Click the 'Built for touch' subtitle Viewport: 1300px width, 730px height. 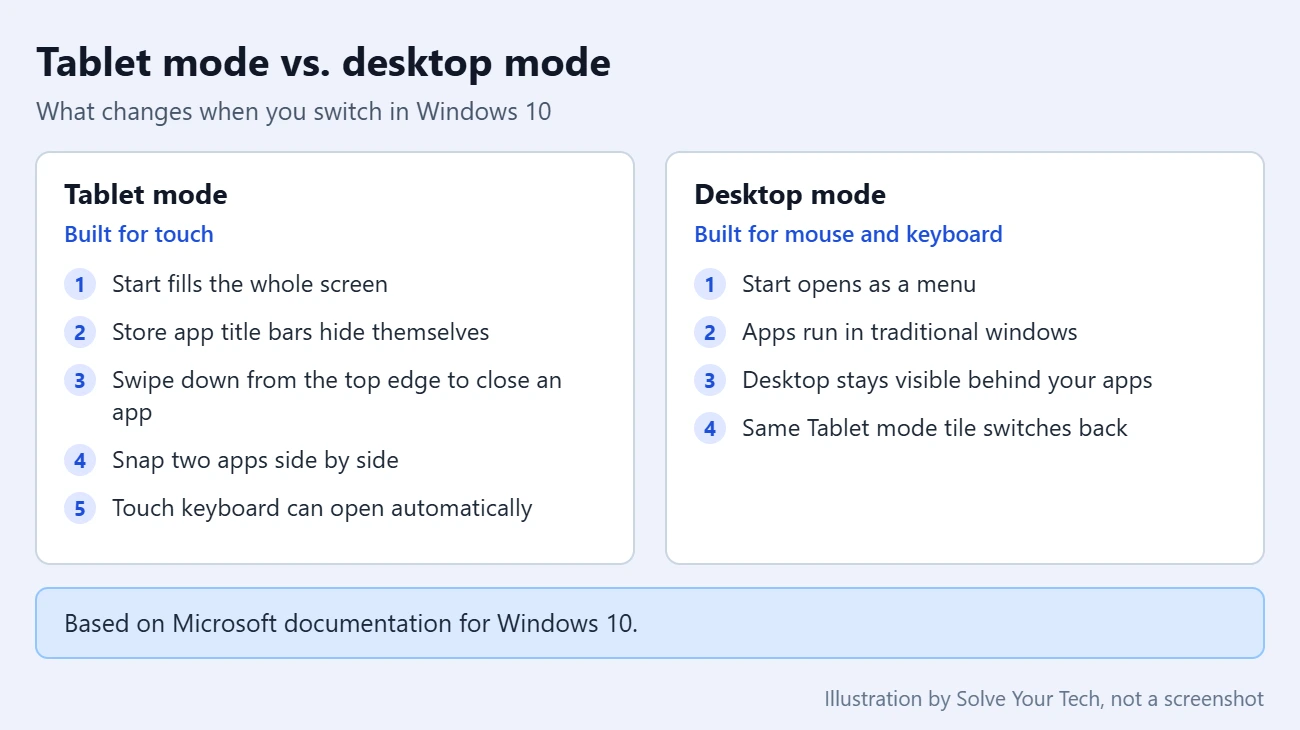pyautogui.click(x=139, y=234)
